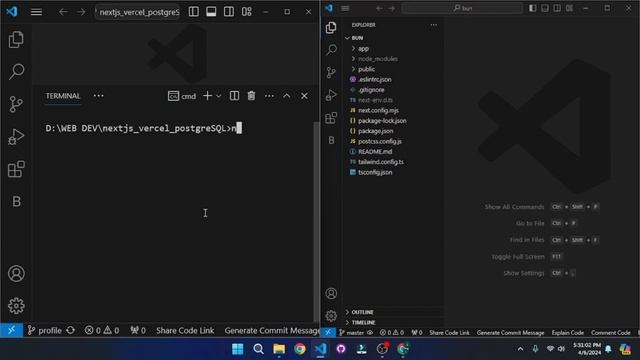Synchronize changes icon in left status bar
The image size is (640, 360).
tap(71, 330)
